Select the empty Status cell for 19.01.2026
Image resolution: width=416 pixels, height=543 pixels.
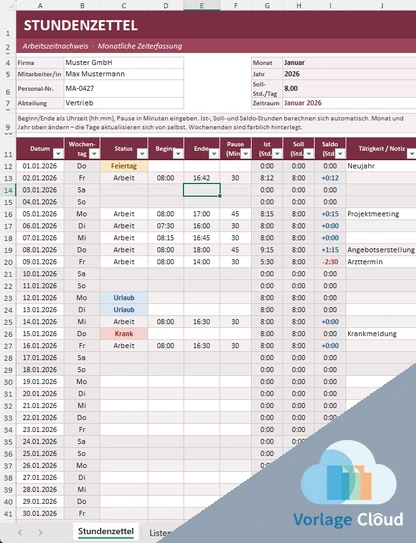click(x=124, y=382)
